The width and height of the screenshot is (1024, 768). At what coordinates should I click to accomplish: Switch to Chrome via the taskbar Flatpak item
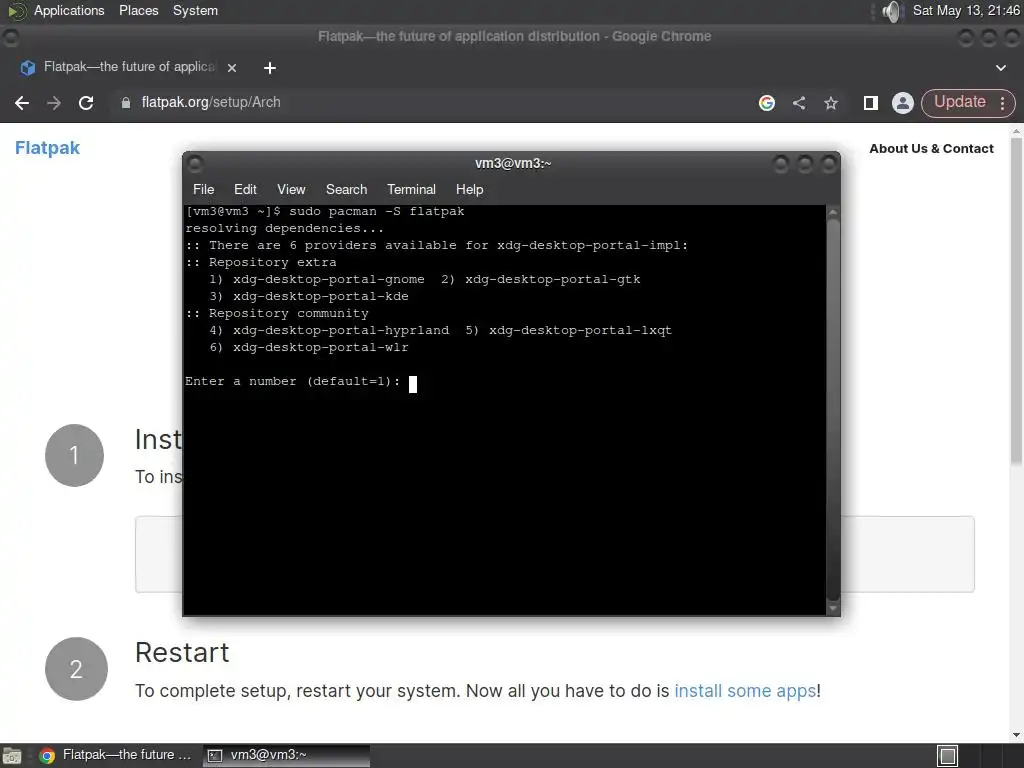(x=116, y=755)
